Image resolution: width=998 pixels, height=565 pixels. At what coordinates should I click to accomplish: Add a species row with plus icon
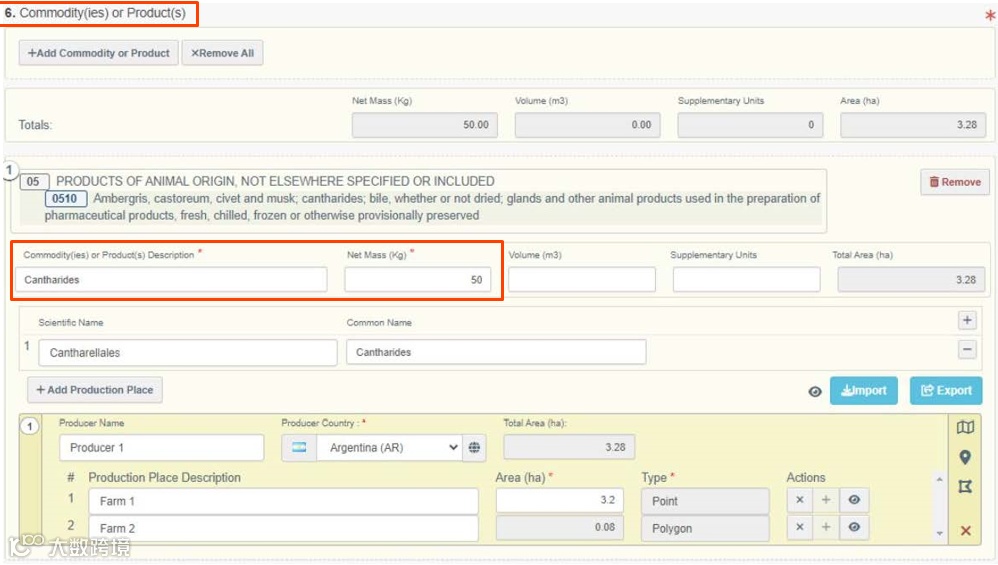[x=967, y=320]
